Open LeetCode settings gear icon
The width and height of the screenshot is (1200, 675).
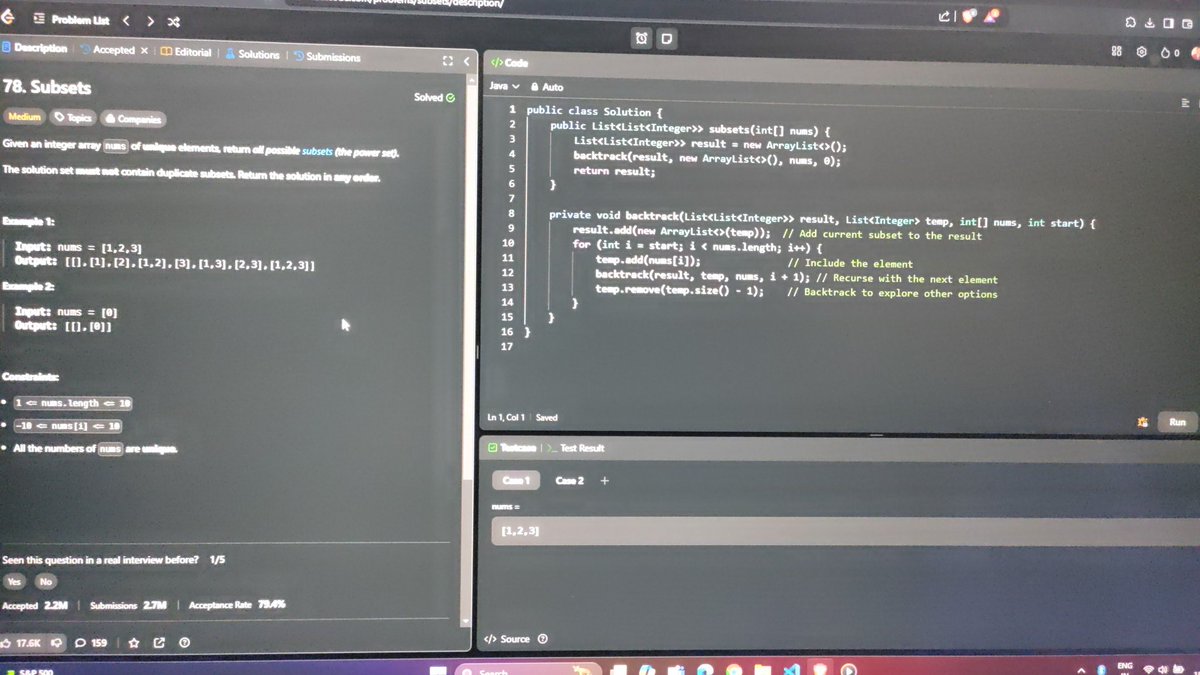[1141, 51]
